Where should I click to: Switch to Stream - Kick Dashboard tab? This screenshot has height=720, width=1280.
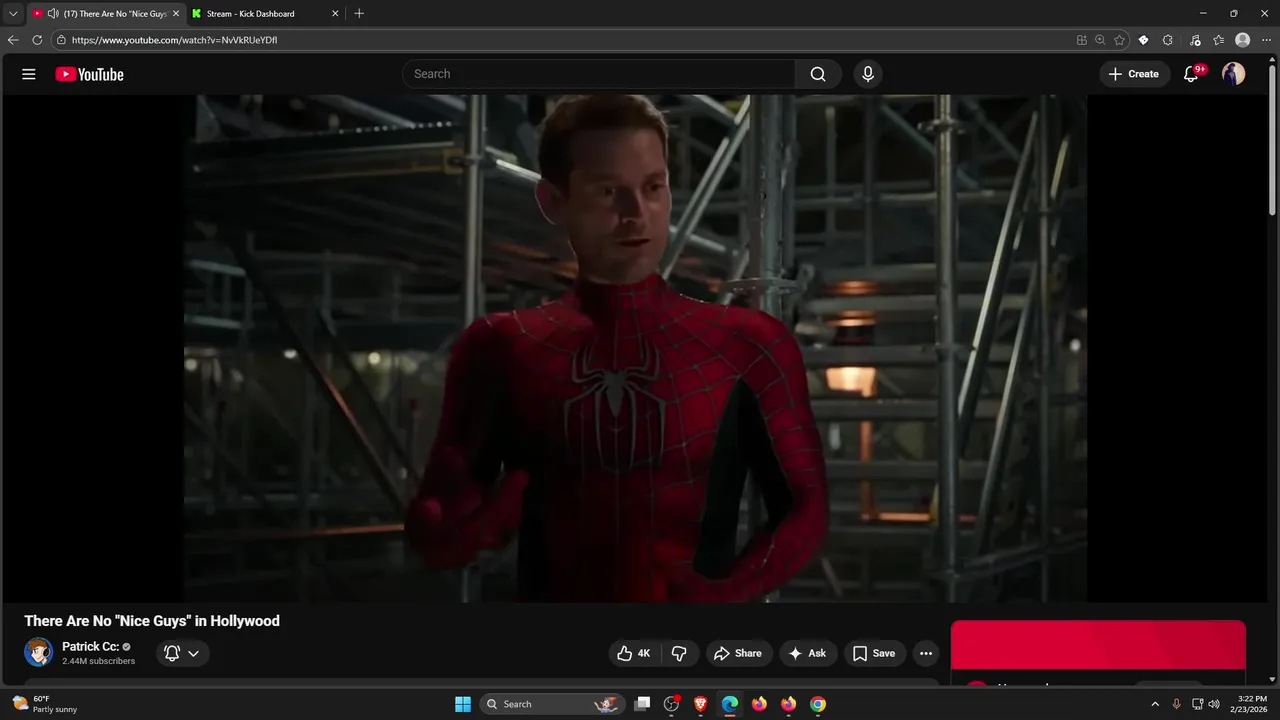[x=265, y=14]
